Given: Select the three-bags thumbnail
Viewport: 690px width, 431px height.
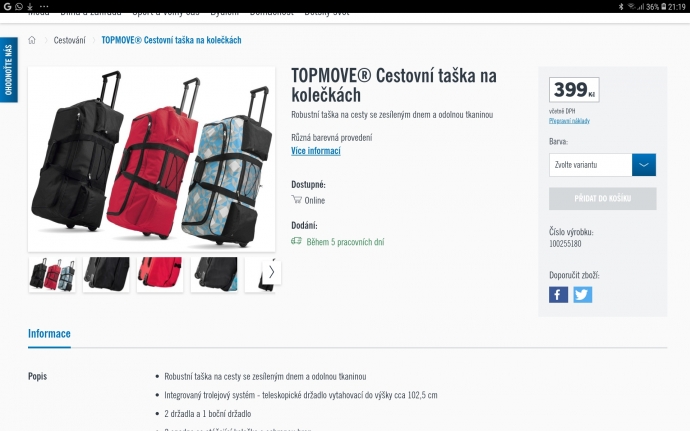Looking at the screenshot, I should 52,274.
